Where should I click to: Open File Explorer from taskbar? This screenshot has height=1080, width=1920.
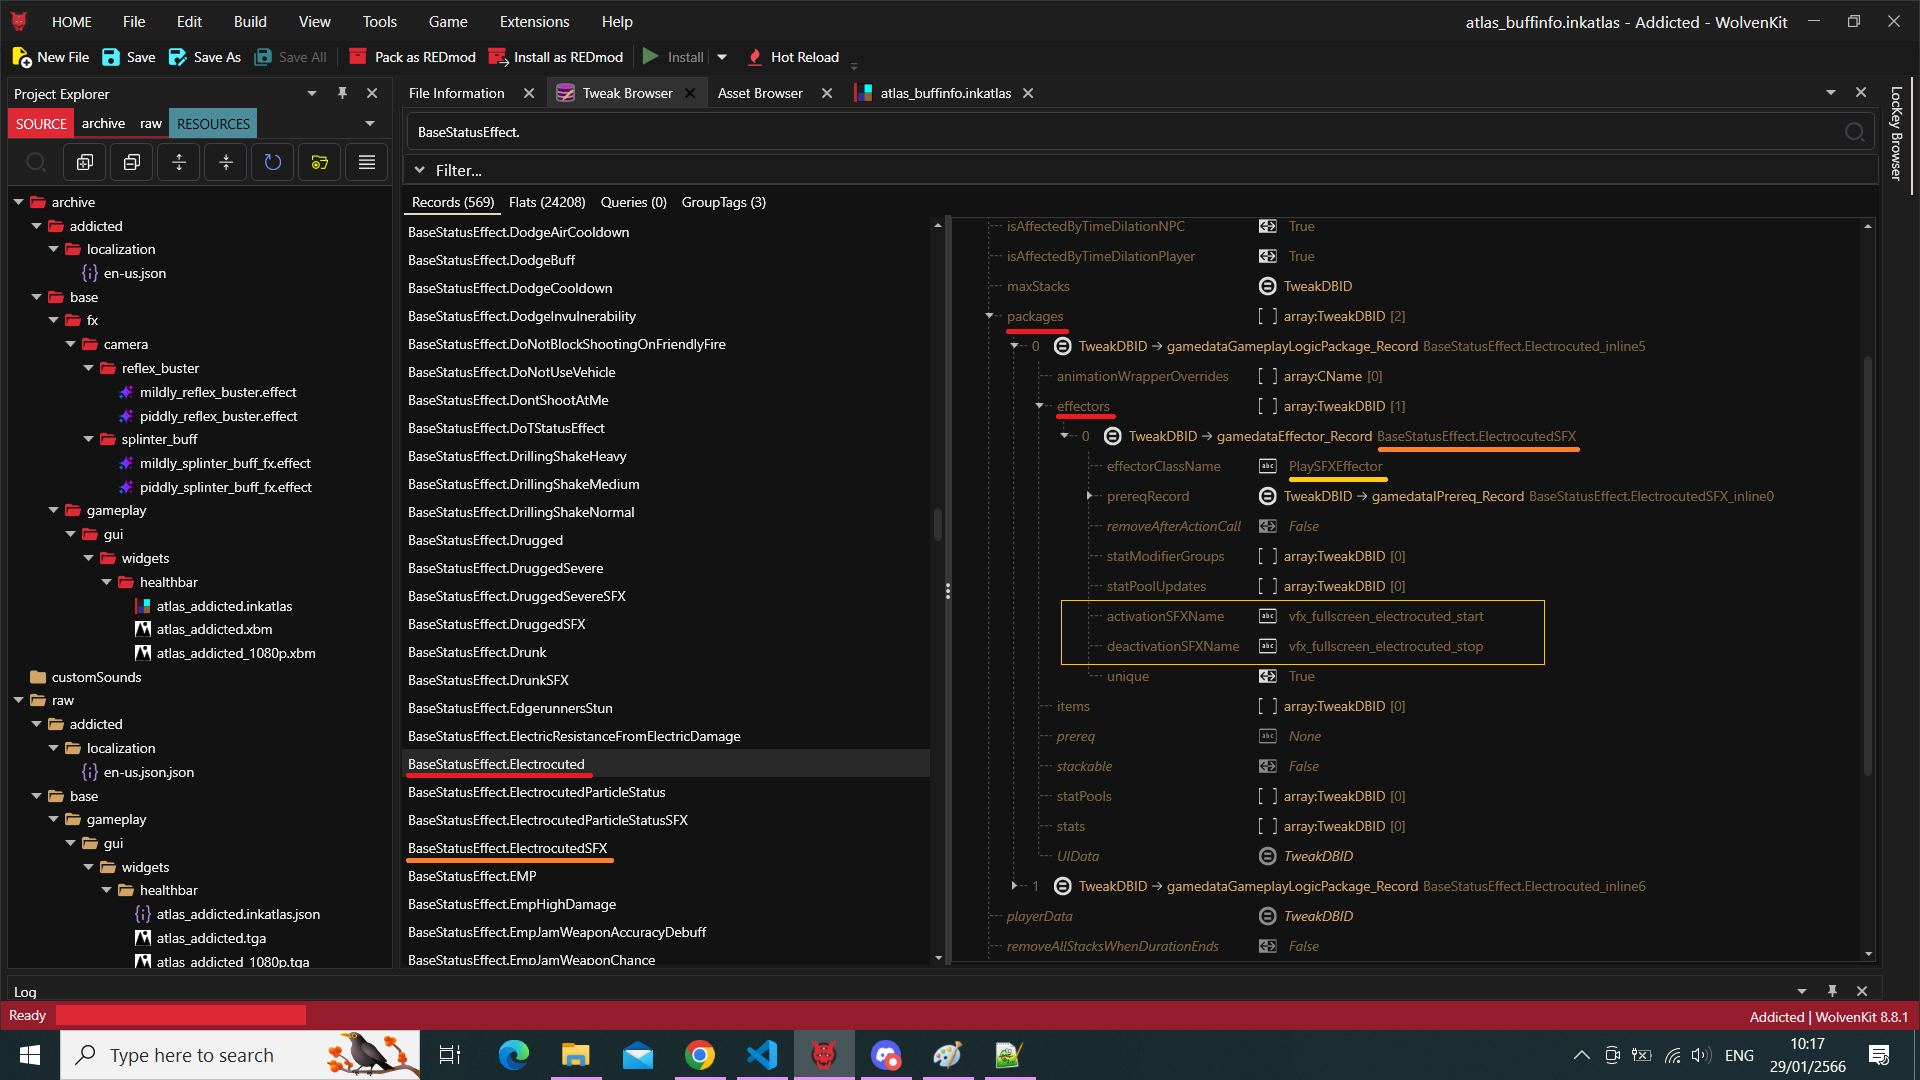click(576, 1055)
